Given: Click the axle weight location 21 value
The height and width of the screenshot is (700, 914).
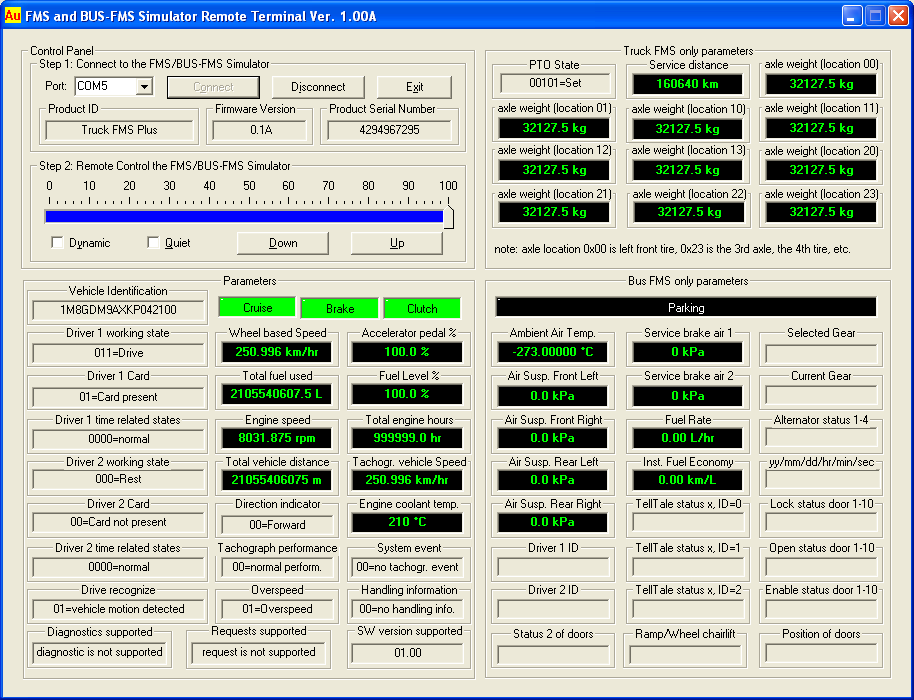Looking at the screenshot, I should (554, 212).
